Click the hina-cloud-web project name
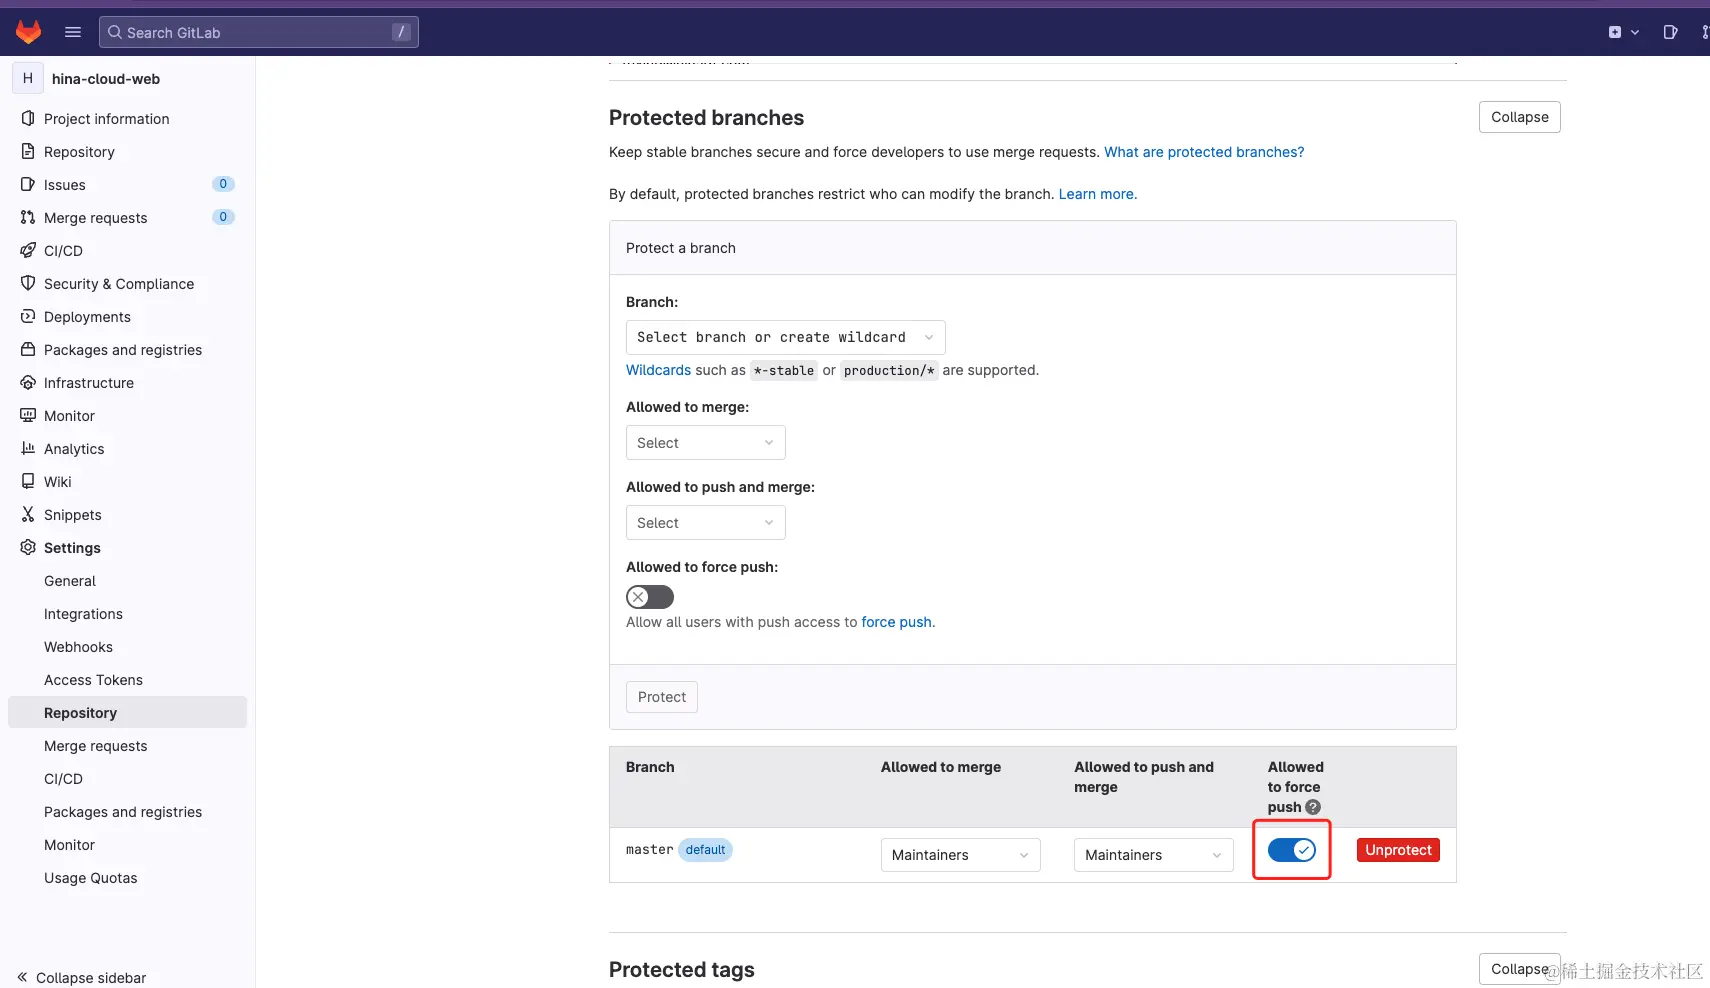The image size is (1710, 988). tap(106, 79)
